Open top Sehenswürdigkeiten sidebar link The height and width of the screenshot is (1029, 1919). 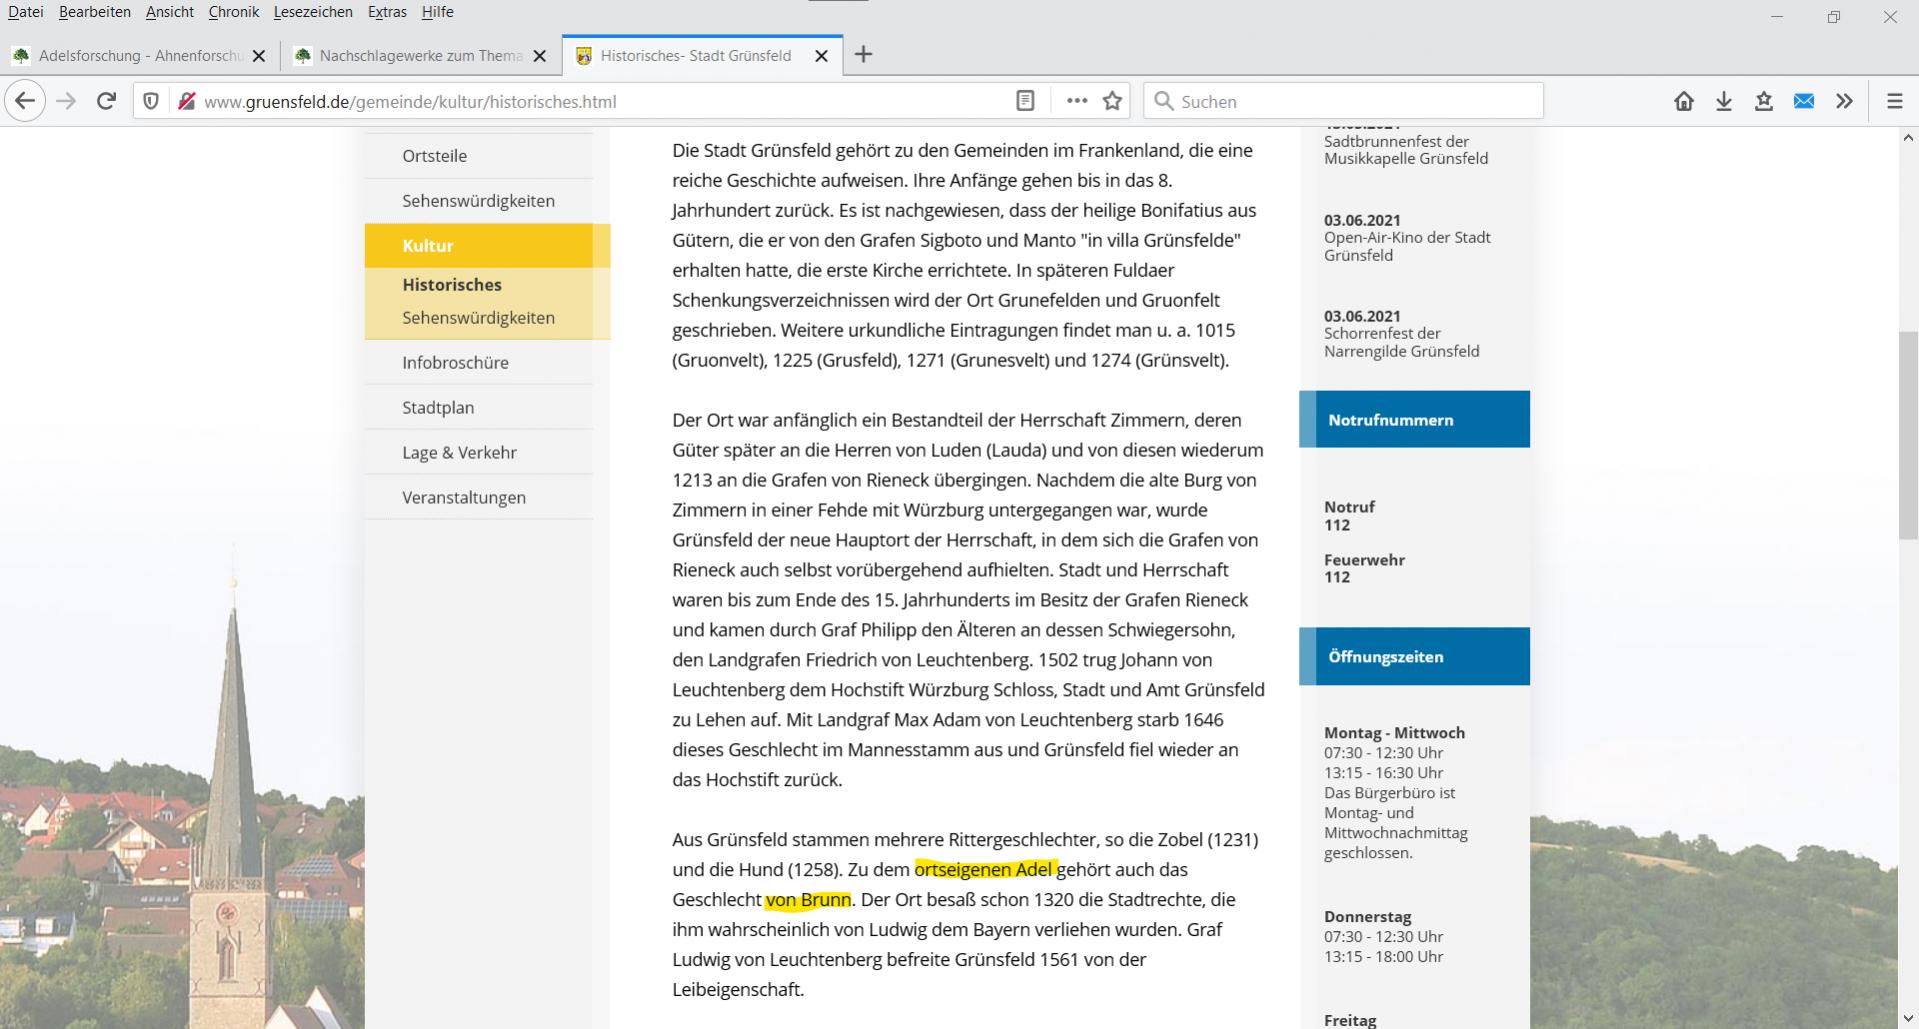point(479,201)
